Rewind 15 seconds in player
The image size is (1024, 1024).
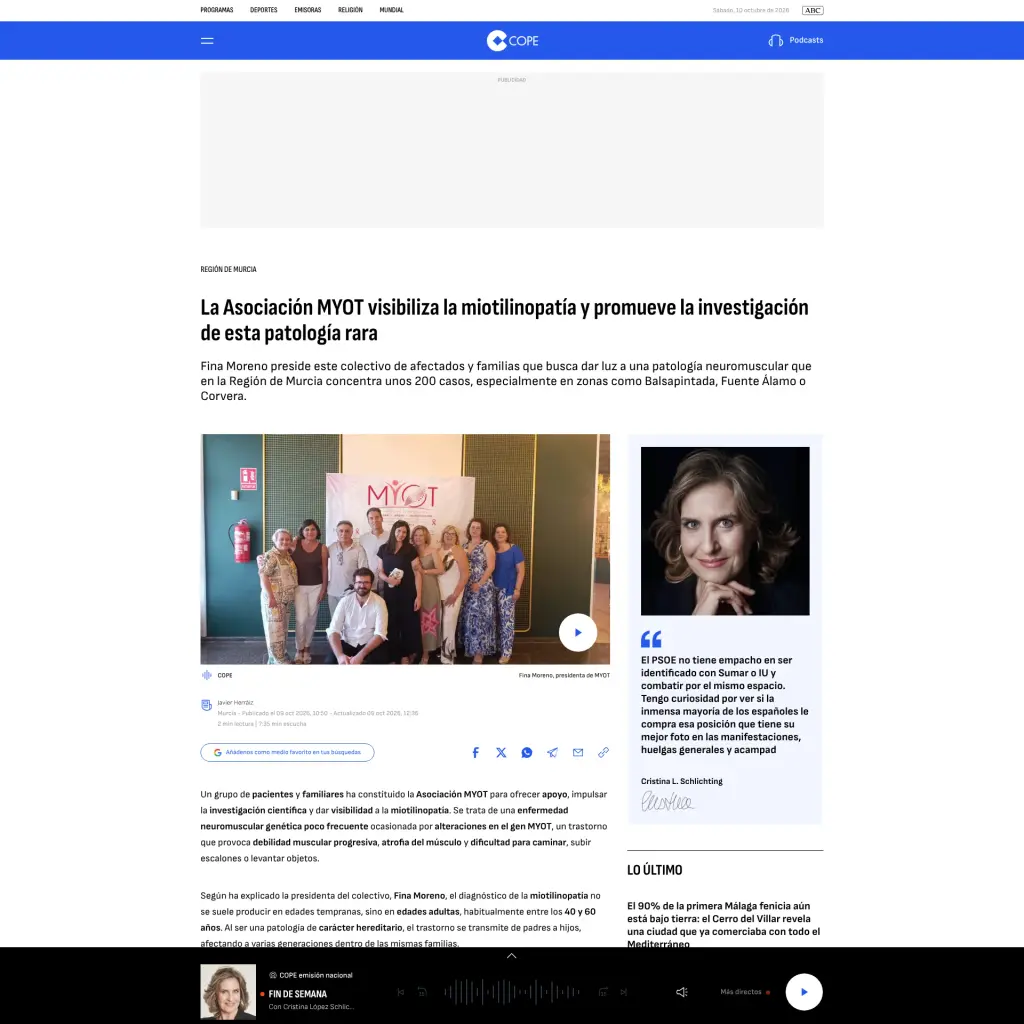coord(422,992)
